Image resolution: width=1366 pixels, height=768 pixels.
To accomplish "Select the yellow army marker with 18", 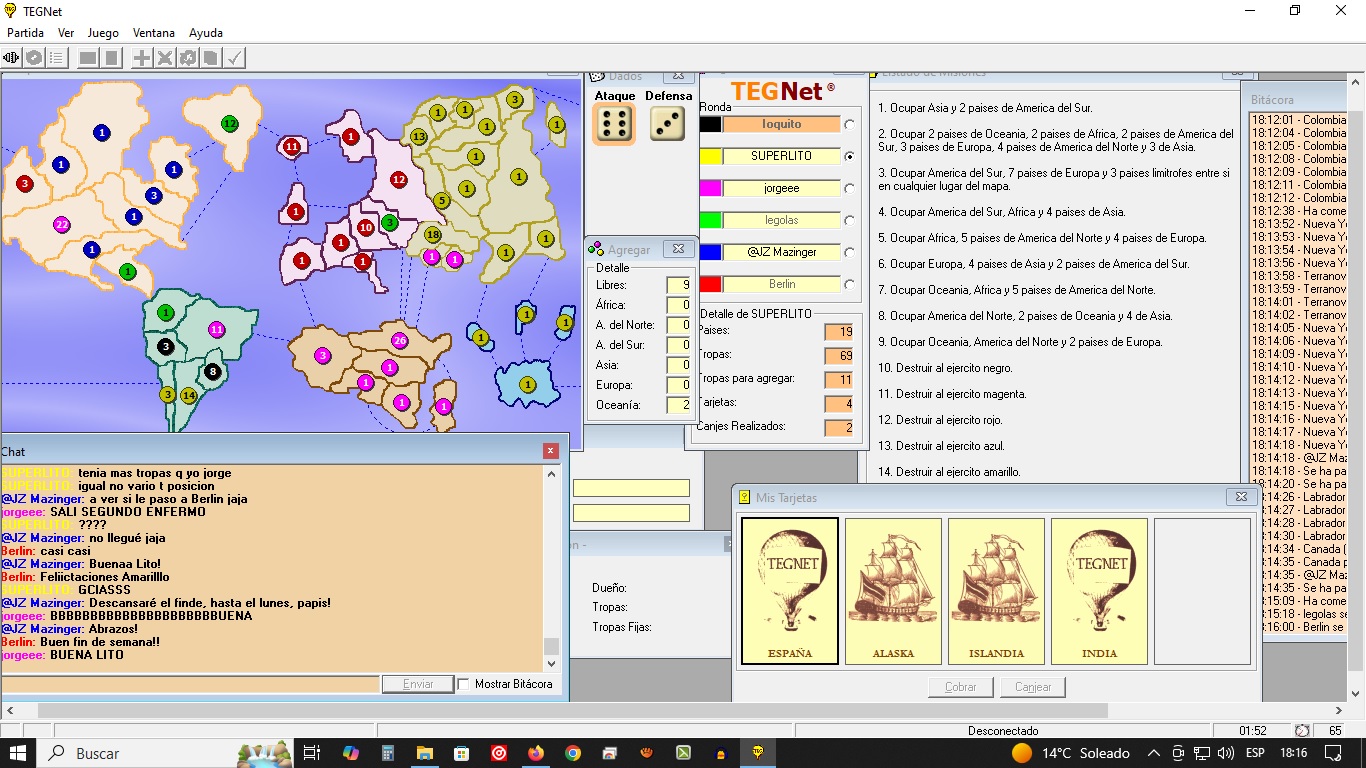I will 433,235.
